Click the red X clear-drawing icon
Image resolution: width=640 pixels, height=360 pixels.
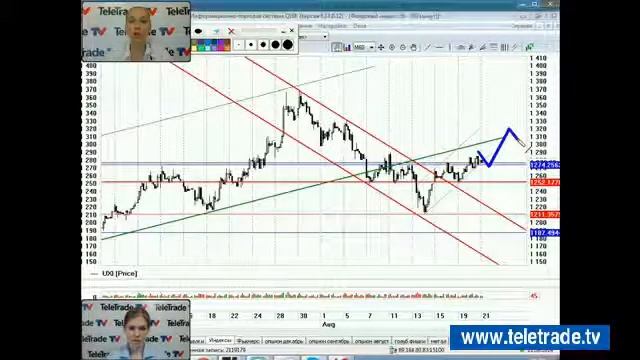point(231,31)
